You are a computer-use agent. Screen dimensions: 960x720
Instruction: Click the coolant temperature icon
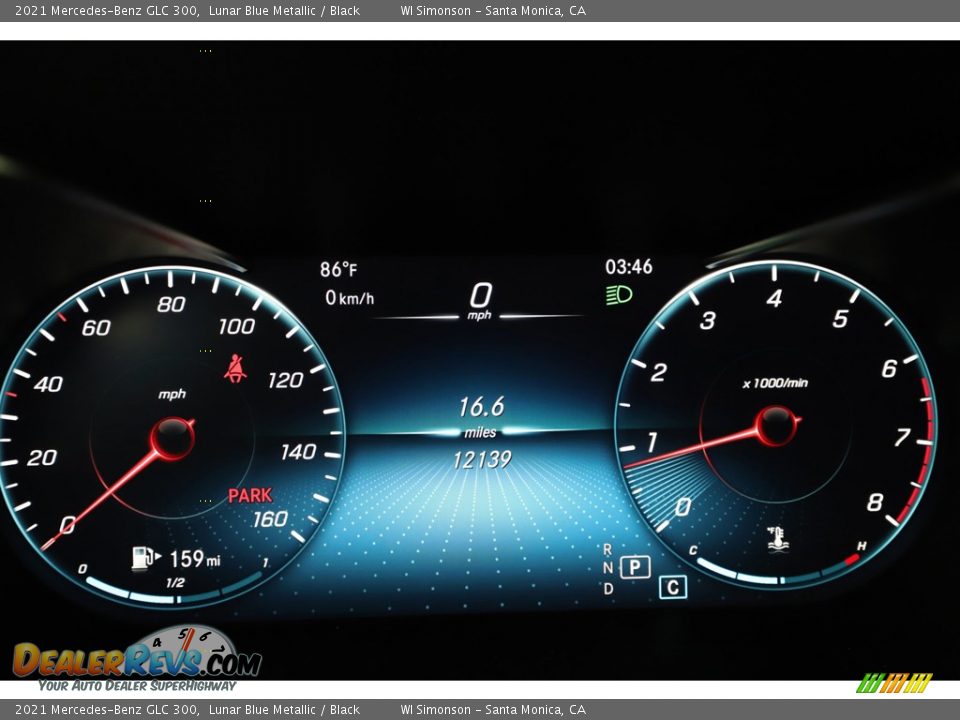[x=778, y=539]
